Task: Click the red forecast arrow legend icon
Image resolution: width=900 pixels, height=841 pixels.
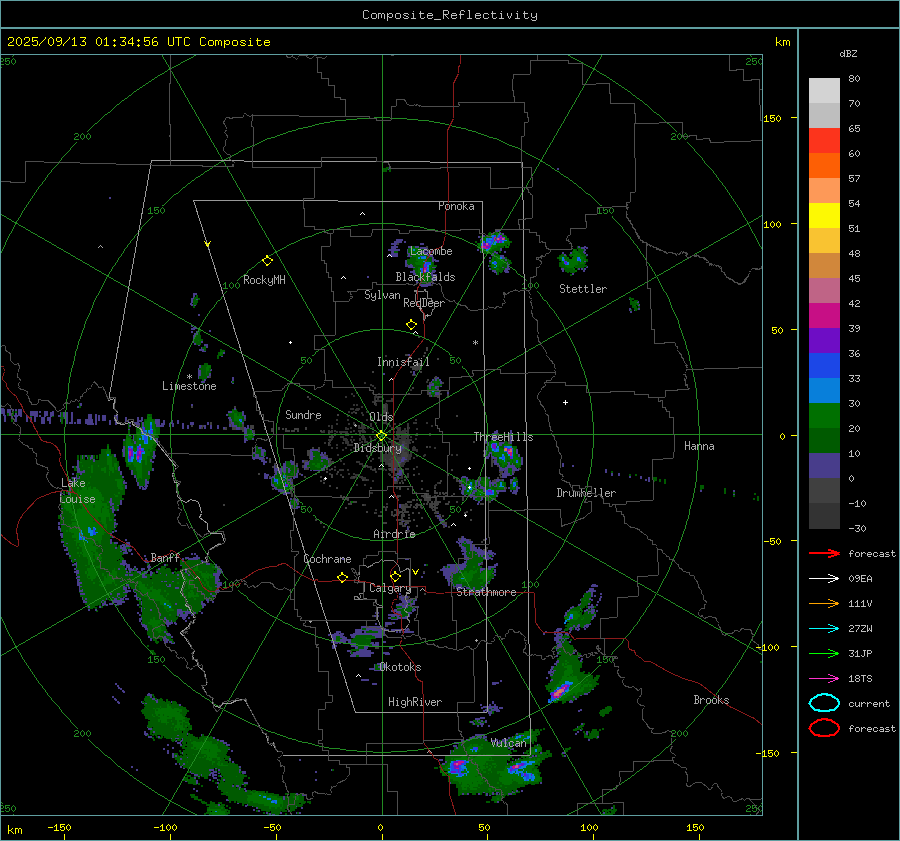Action: [824, 553]
